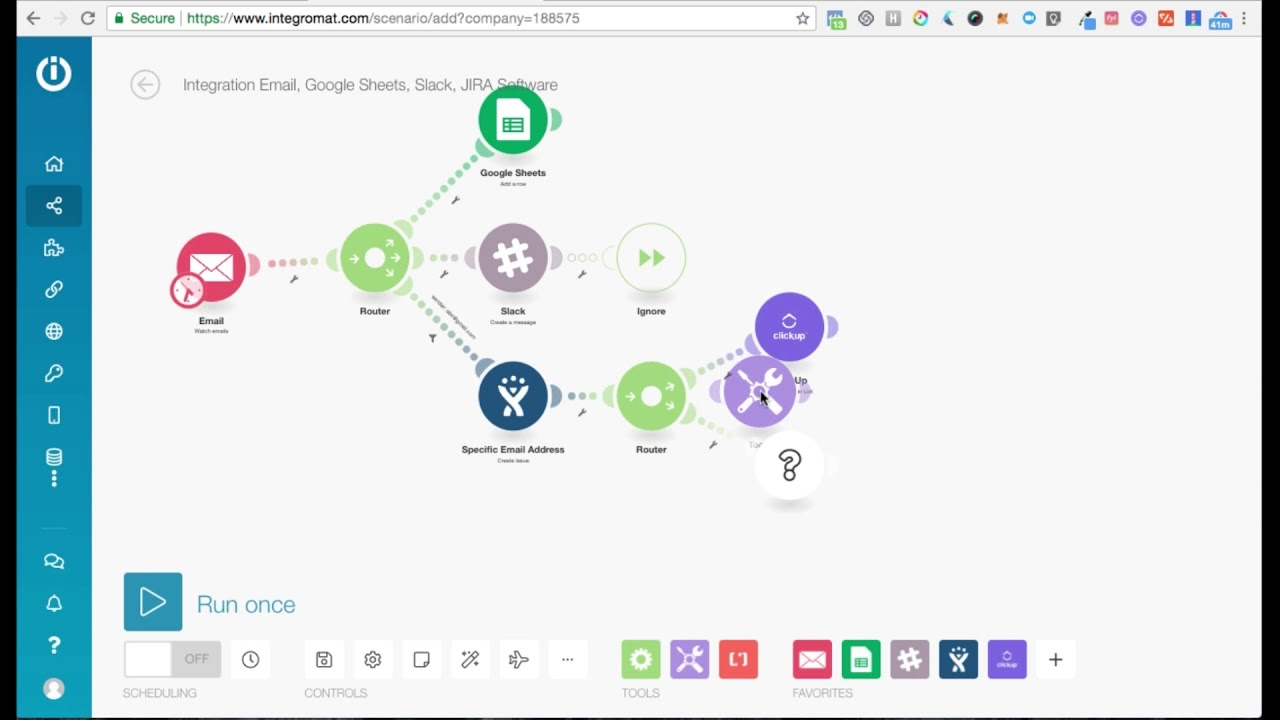Viewport: 1280px width, 720px height.
Task: Add Google Sheets module from Favorites
Action: click(861, 659)
